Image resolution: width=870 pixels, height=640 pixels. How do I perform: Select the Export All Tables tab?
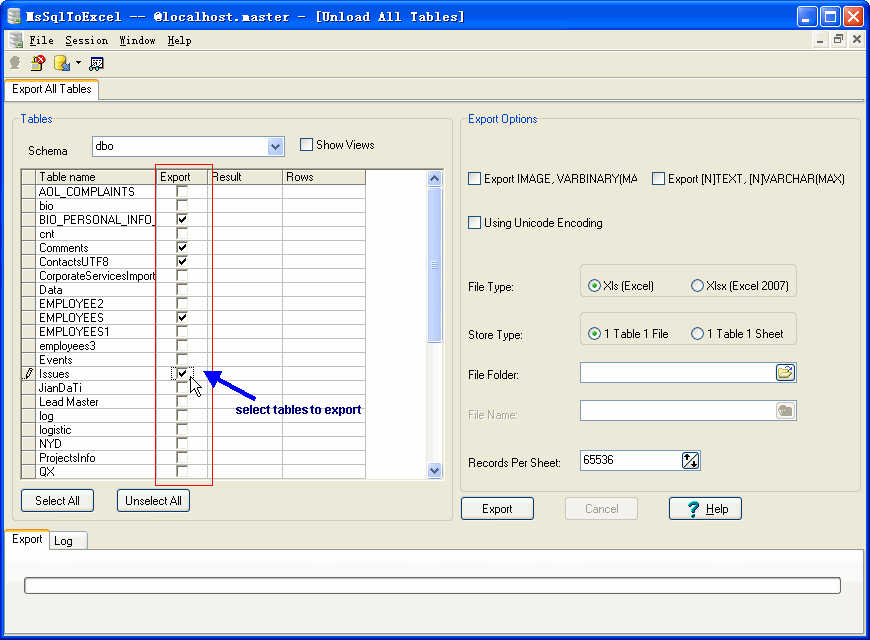[52, 89]
